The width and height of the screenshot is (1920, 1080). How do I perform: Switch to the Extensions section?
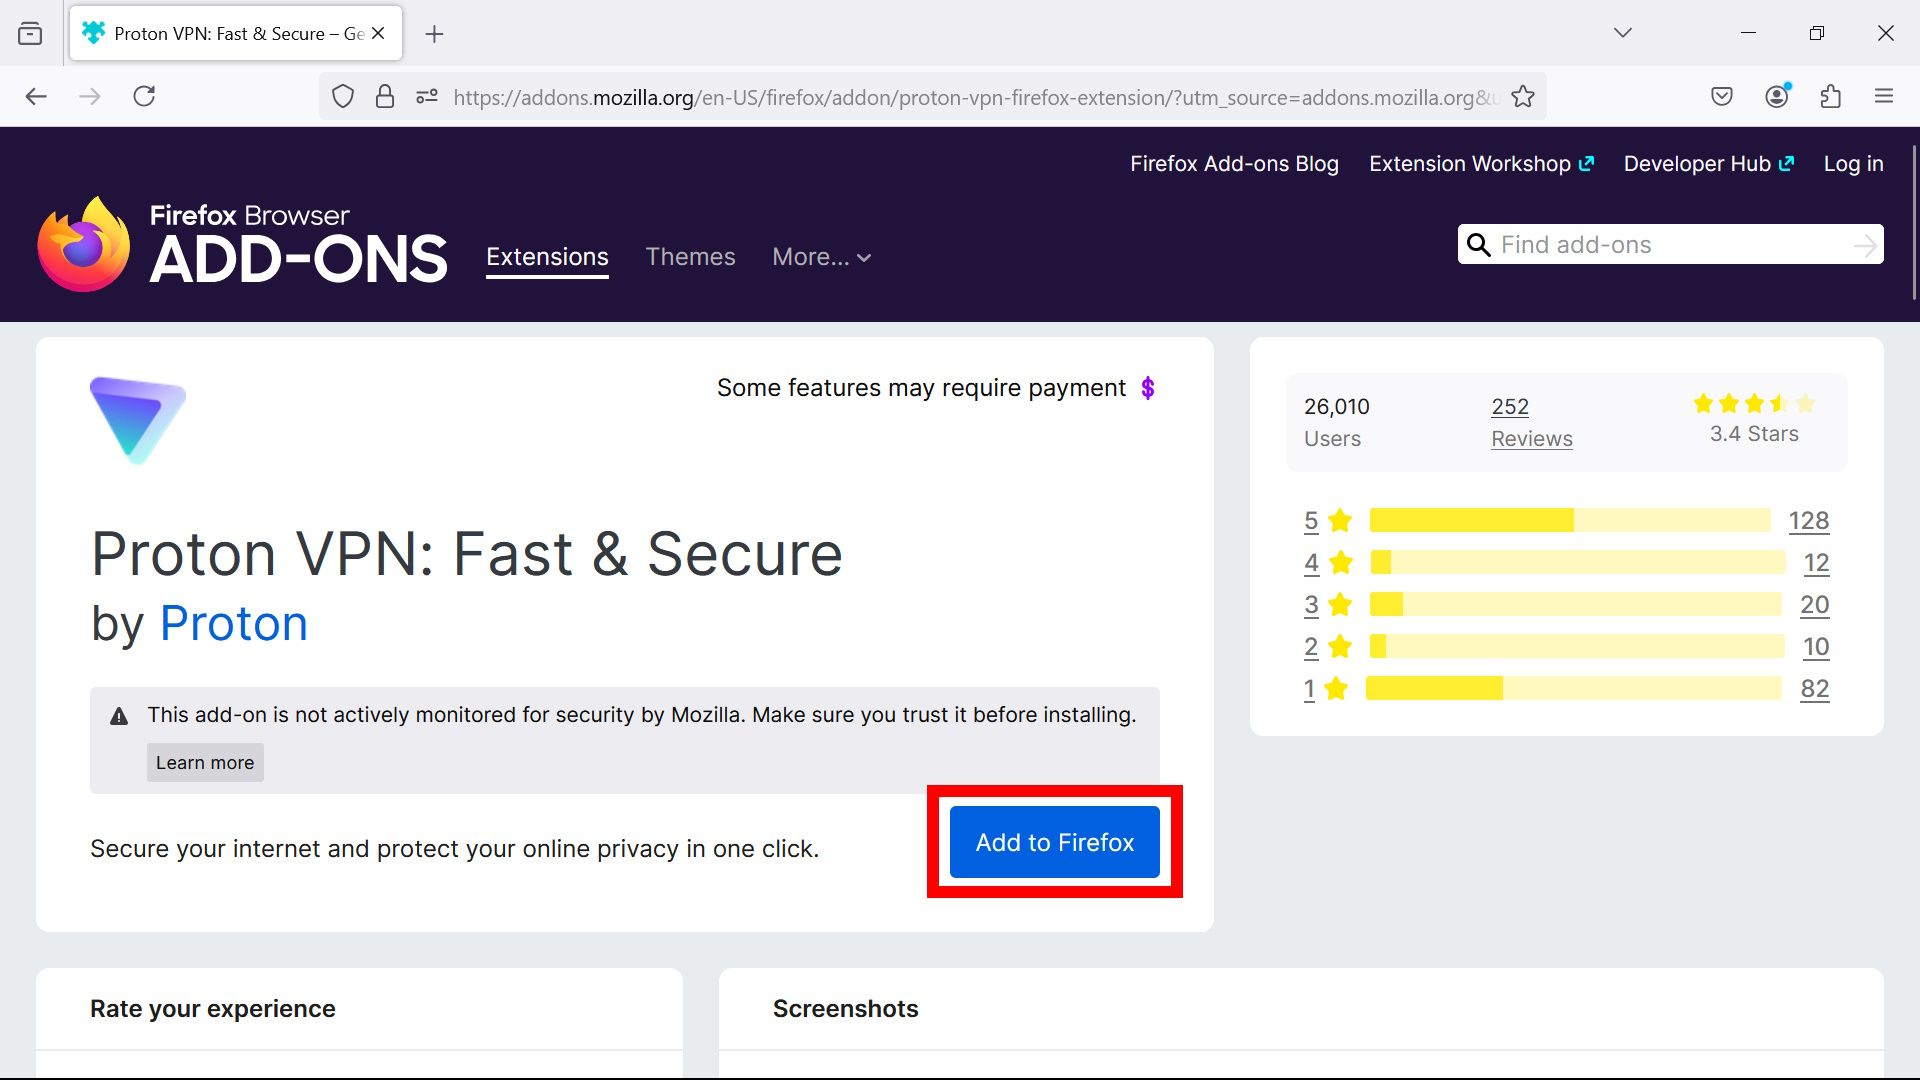546,257
